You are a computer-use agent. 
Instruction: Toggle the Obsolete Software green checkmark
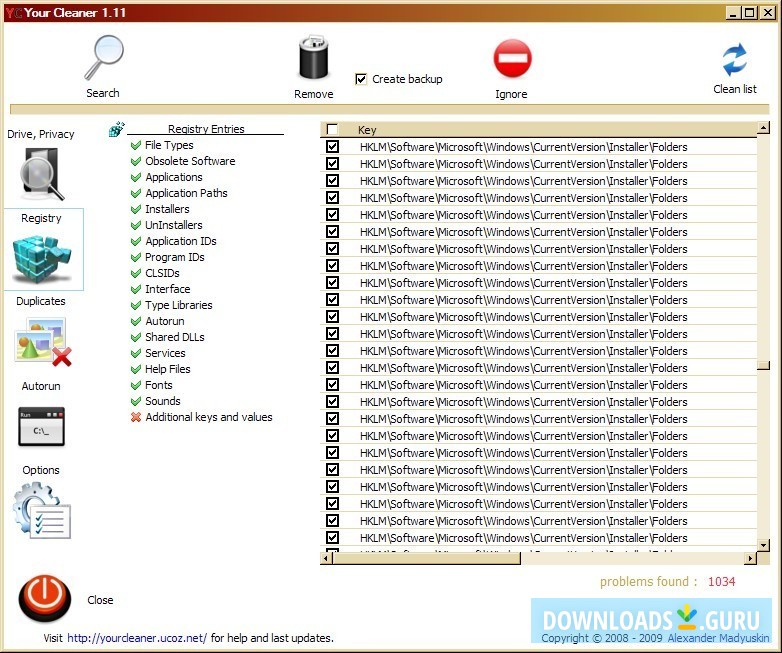(136, 161)
